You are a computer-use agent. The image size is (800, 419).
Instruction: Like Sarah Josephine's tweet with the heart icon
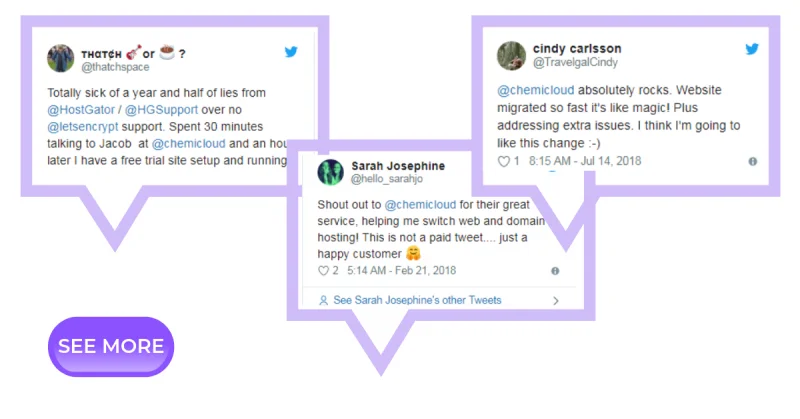point(323,271)
